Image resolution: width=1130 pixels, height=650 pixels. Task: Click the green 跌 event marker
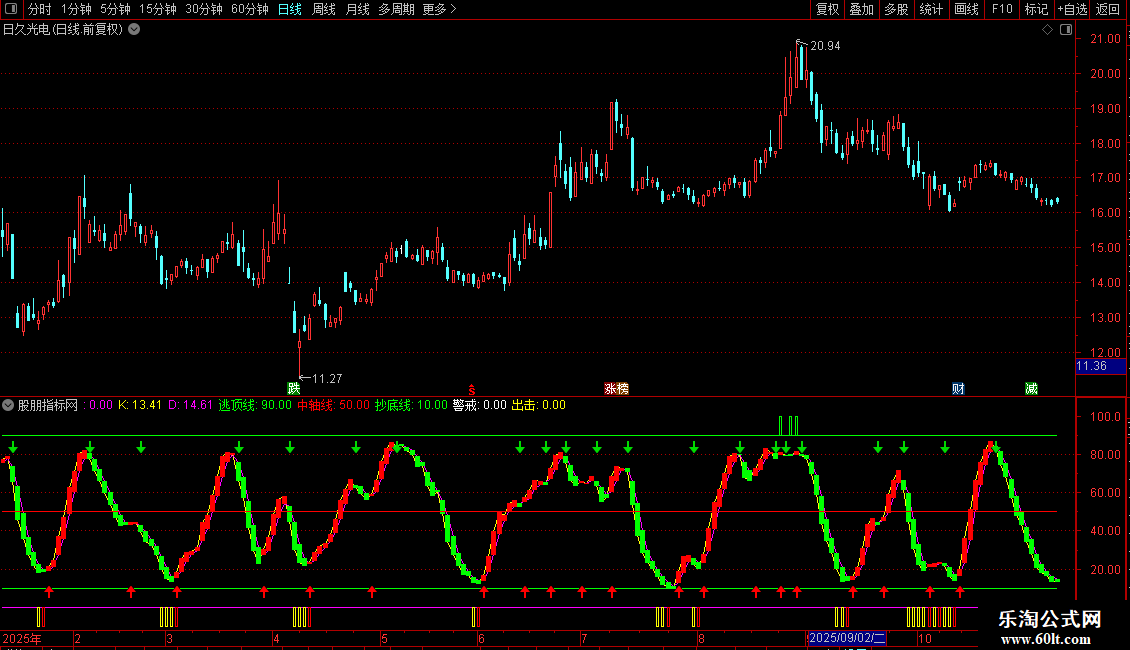[x=293, y=388]
